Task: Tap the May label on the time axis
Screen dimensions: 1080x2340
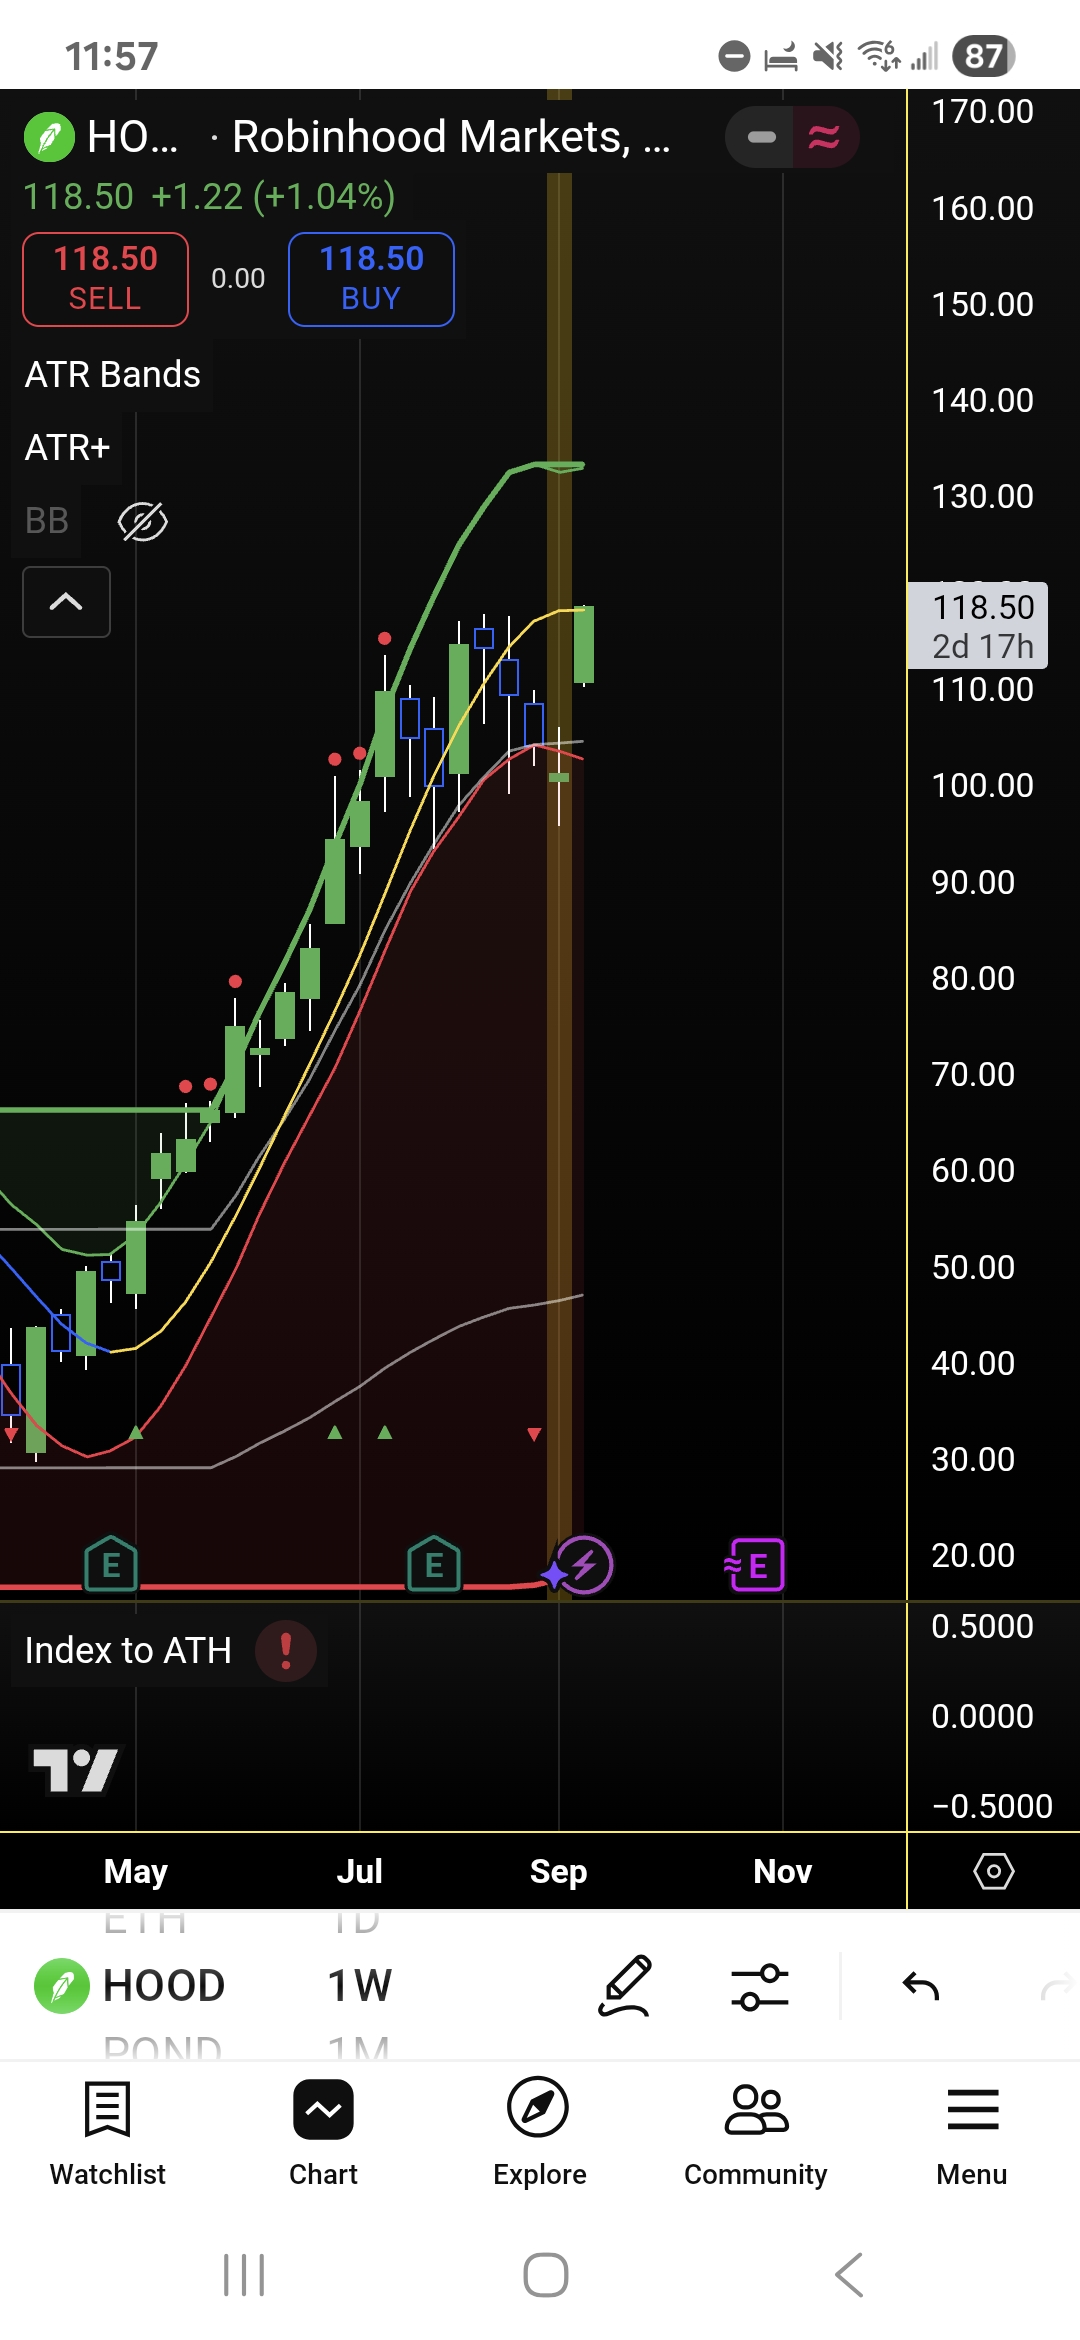Action: coord(136,1871)
